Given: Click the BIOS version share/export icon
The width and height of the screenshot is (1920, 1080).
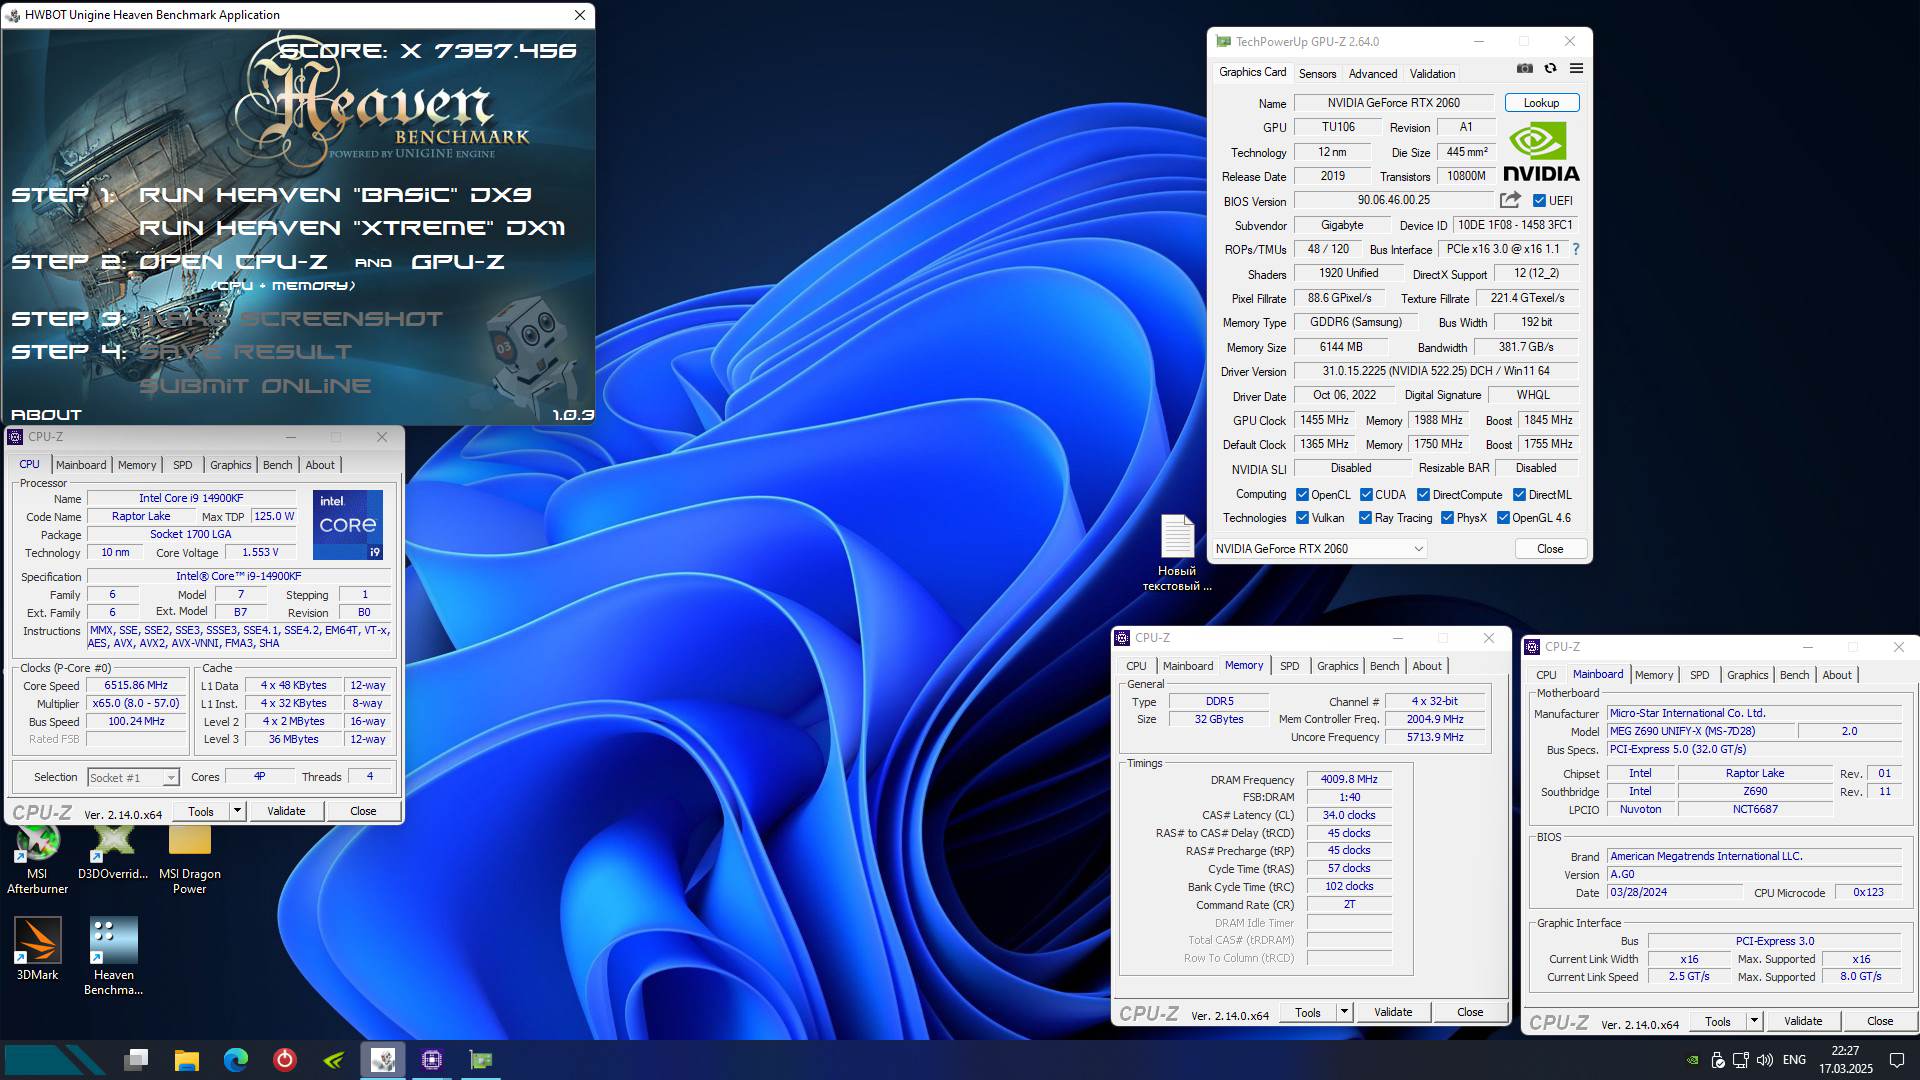Looking at the screenshot, I should 1510,200.
